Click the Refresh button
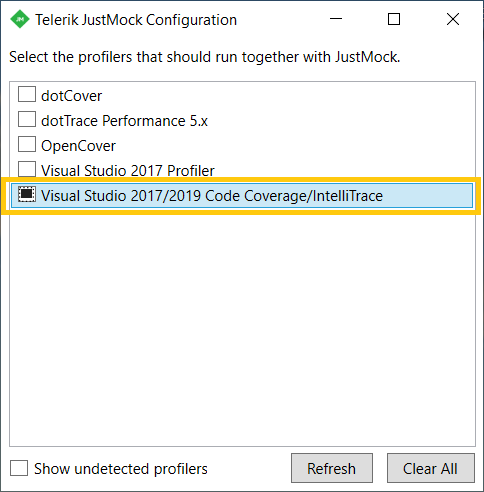 (332, 468)
